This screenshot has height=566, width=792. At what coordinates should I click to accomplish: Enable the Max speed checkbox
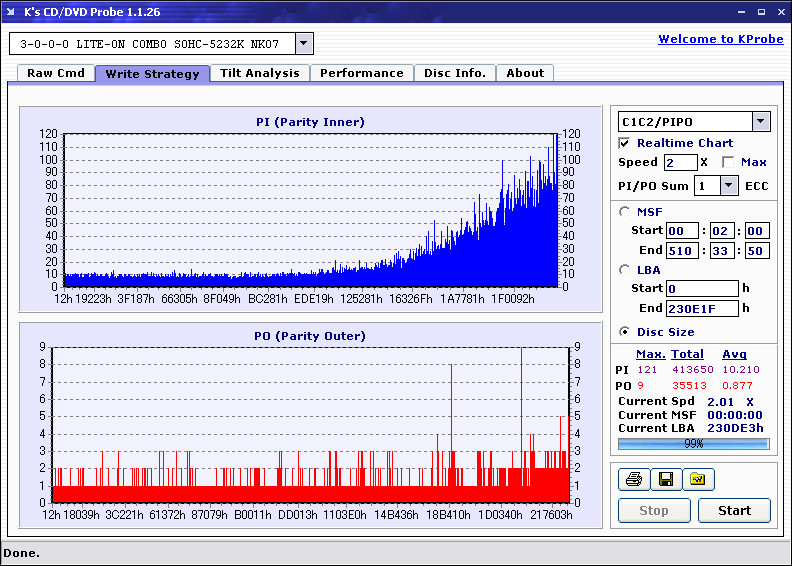click(x=728, y=162)
